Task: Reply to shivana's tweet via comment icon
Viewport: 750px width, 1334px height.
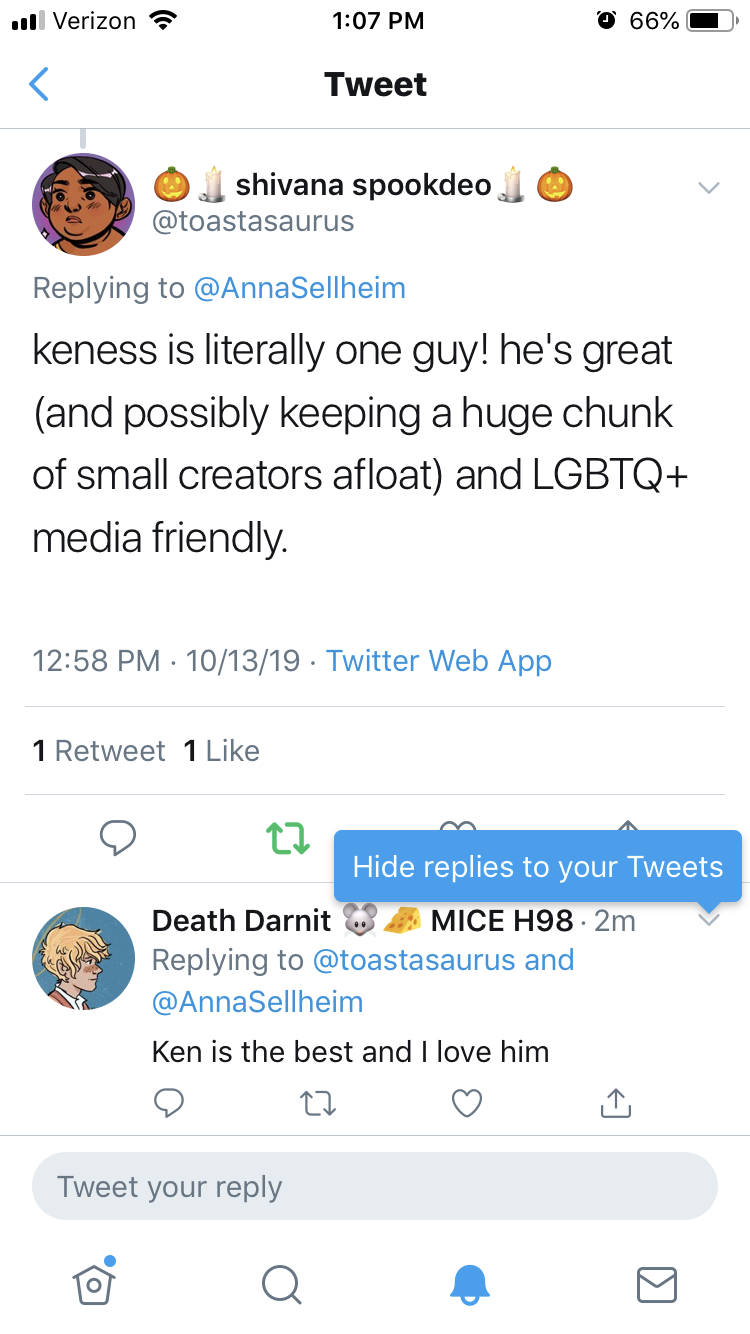Action: [117, 838]
